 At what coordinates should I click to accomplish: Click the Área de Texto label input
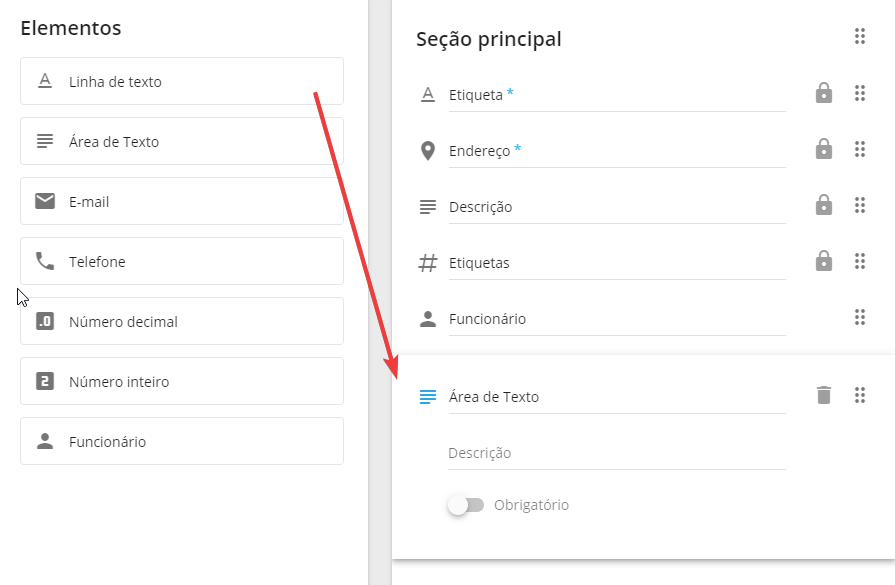click(x=616, y=397)
